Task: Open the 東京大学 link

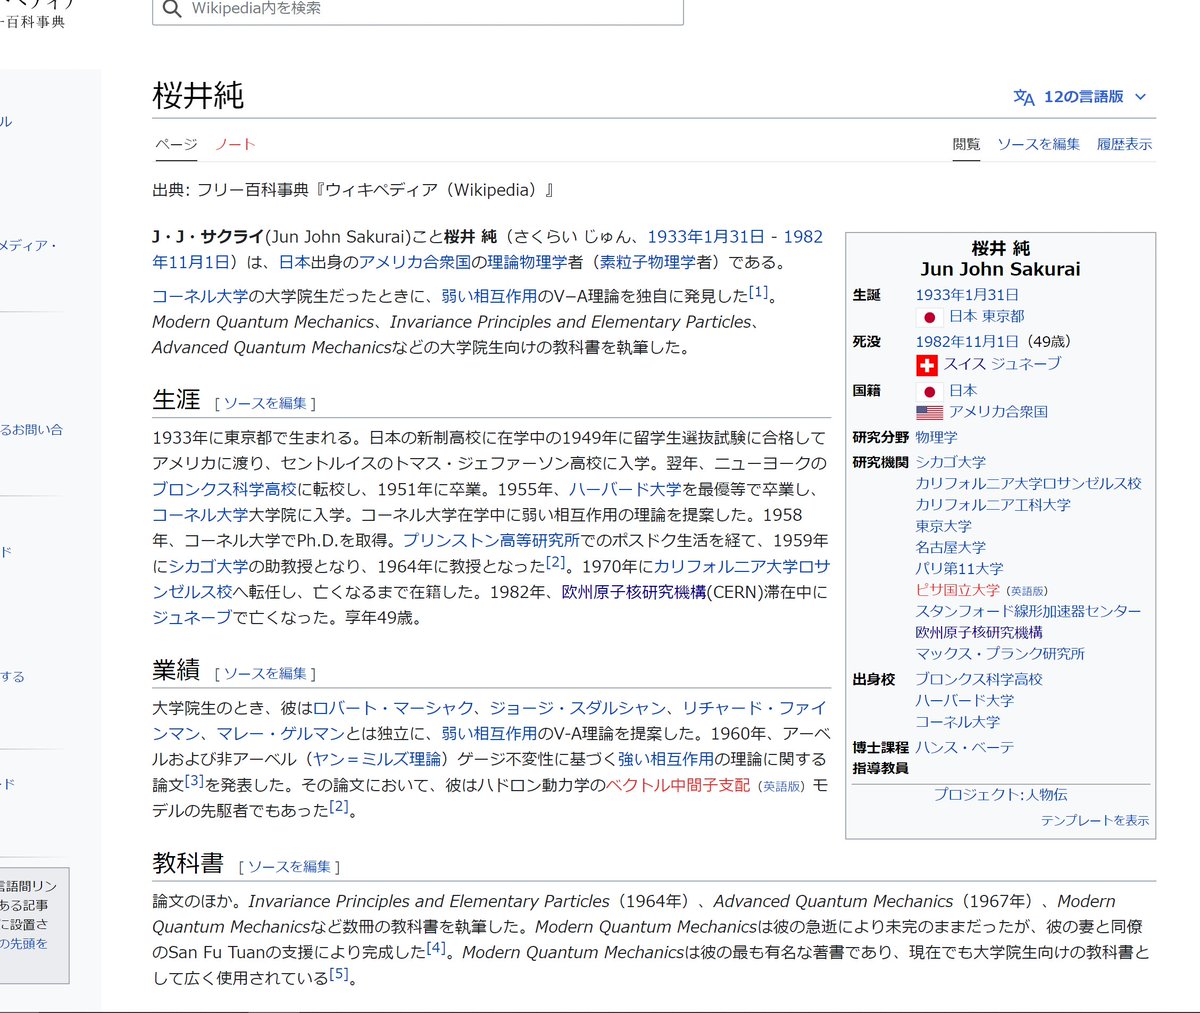Action: [943, 526]
